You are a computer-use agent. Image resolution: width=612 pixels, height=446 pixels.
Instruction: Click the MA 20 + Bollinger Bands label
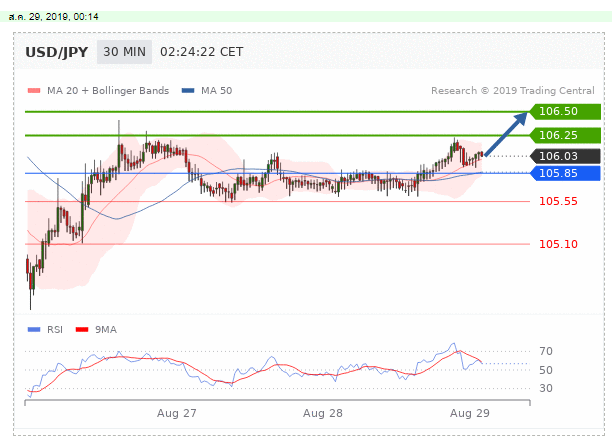pos(108,91)
